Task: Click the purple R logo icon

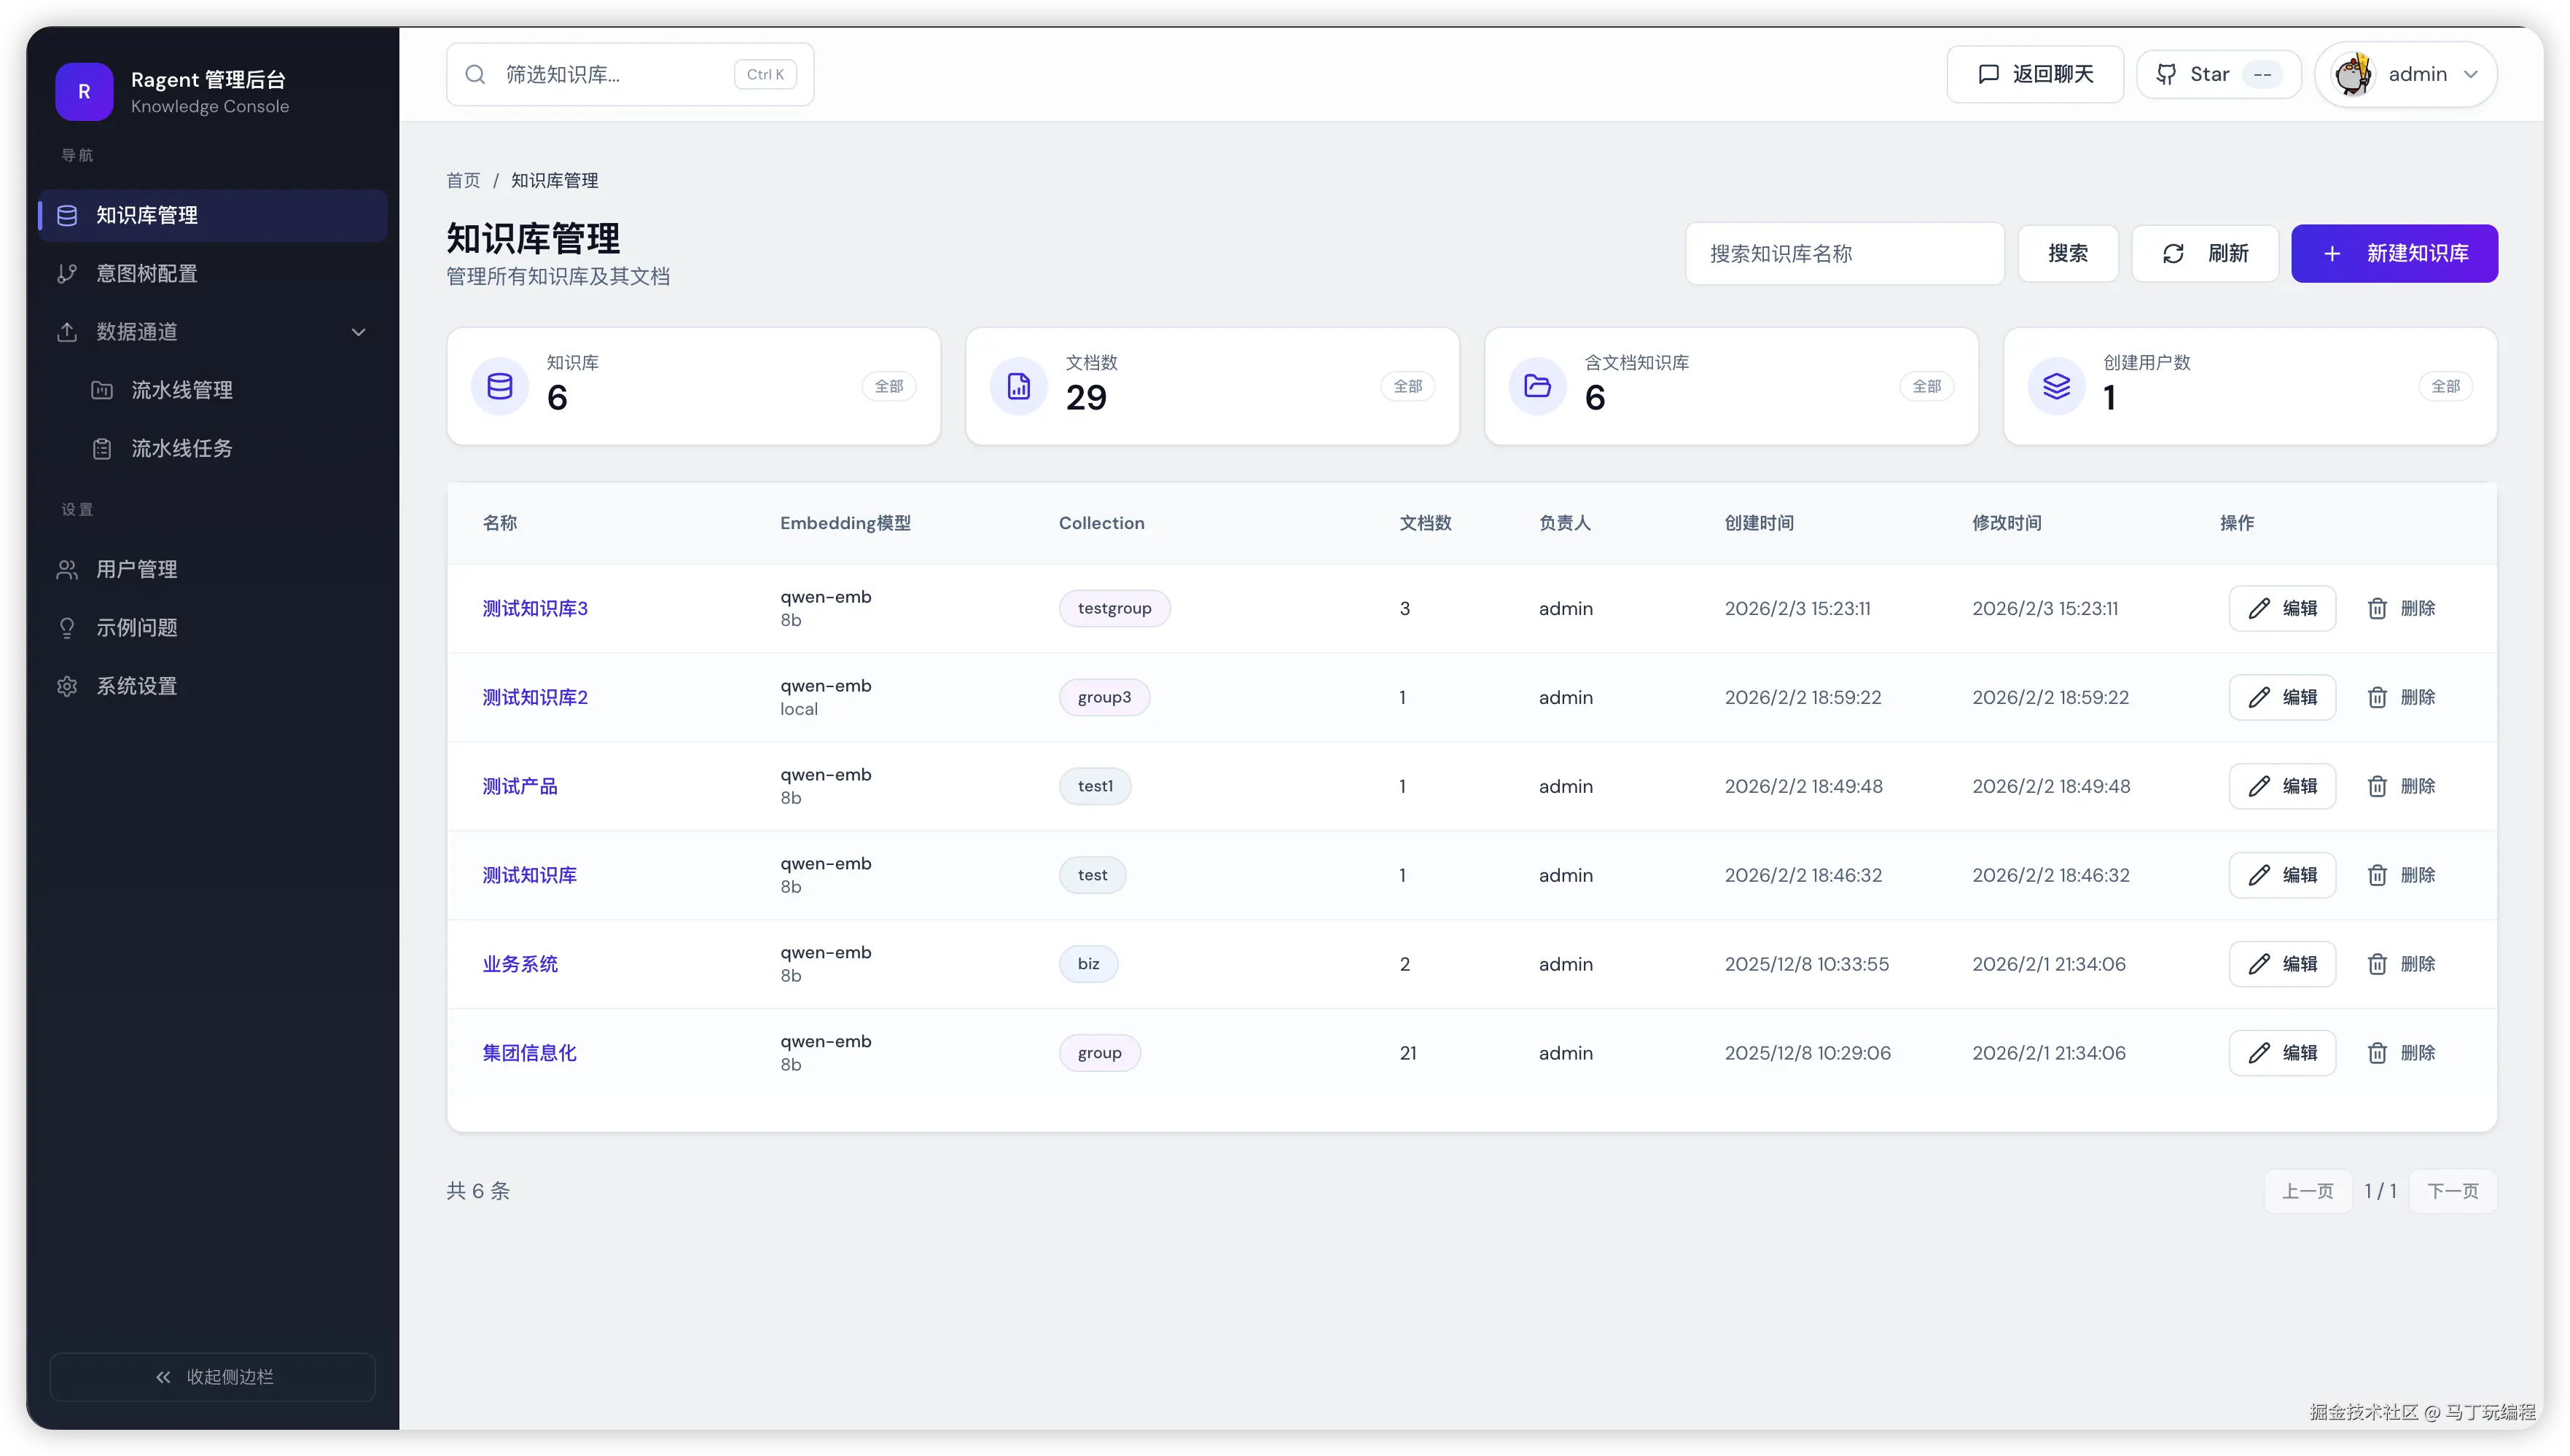Action: click(84, 91)
